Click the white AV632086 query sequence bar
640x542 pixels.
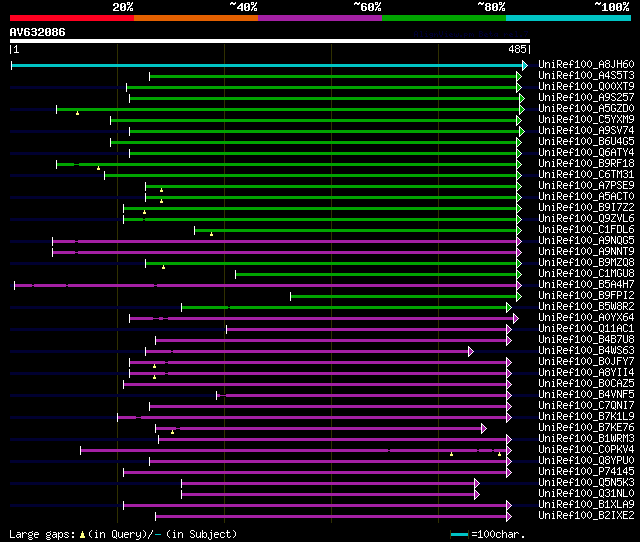point(270,41)
